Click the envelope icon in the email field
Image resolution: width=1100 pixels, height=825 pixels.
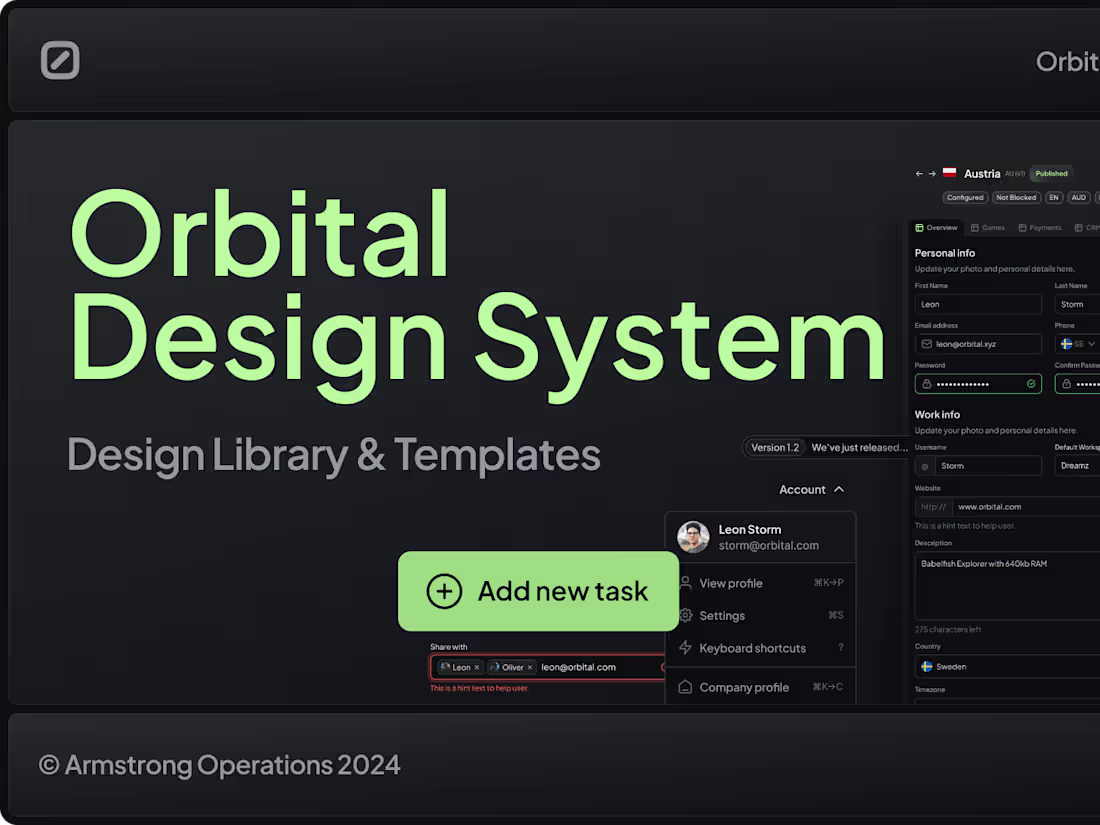(x=926, y=344)
